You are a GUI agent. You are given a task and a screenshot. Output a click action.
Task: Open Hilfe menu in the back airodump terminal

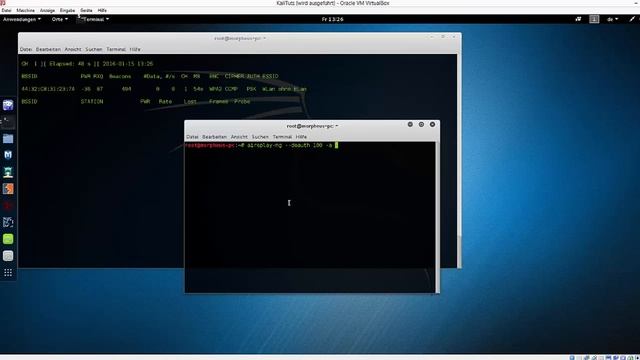pyautogui.click(x=135, y=49)
